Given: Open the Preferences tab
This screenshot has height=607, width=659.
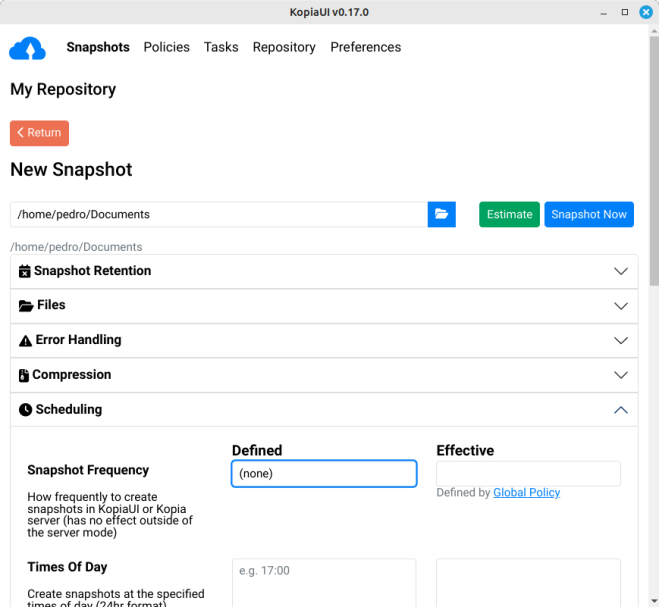Looking at the screenshot, I should (x=366, y=47).
